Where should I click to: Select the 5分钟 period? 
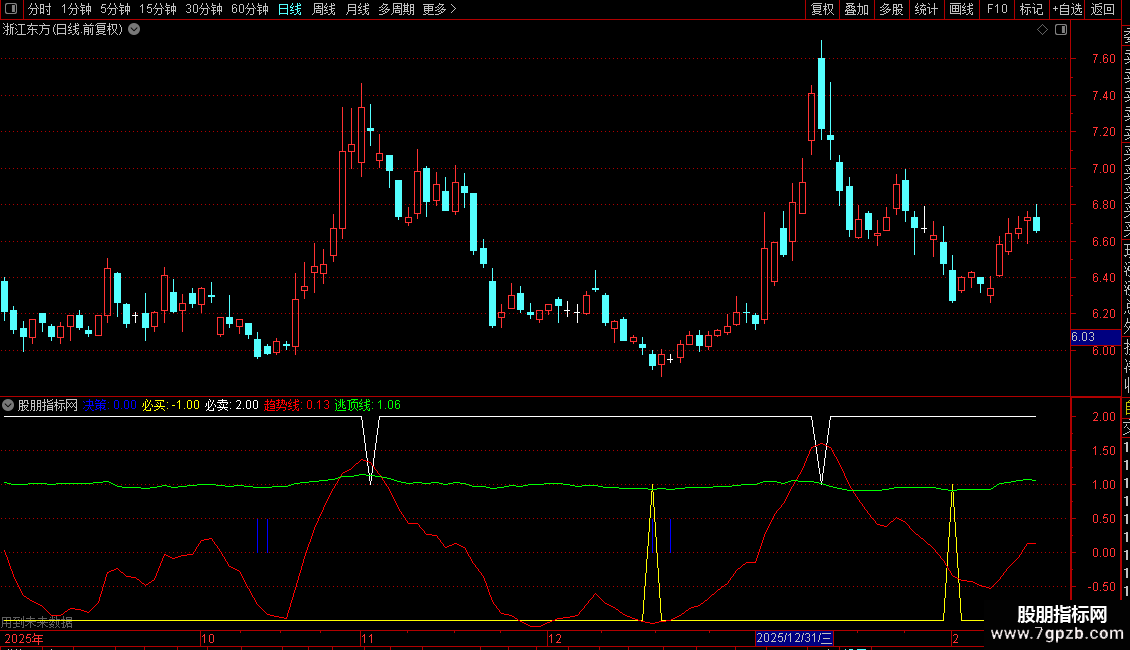coord(115,9)
